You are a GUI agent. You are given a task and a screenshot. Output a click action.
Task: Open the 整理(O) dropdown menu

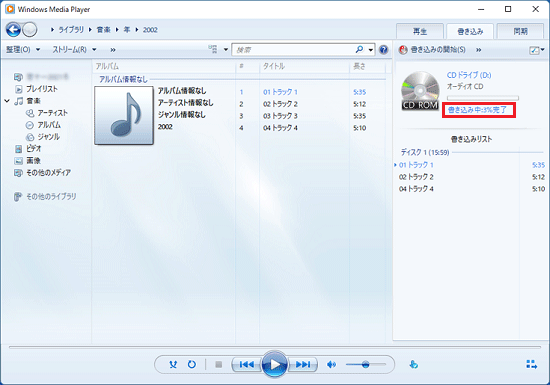pyautogui.click(x=23, y=50)
